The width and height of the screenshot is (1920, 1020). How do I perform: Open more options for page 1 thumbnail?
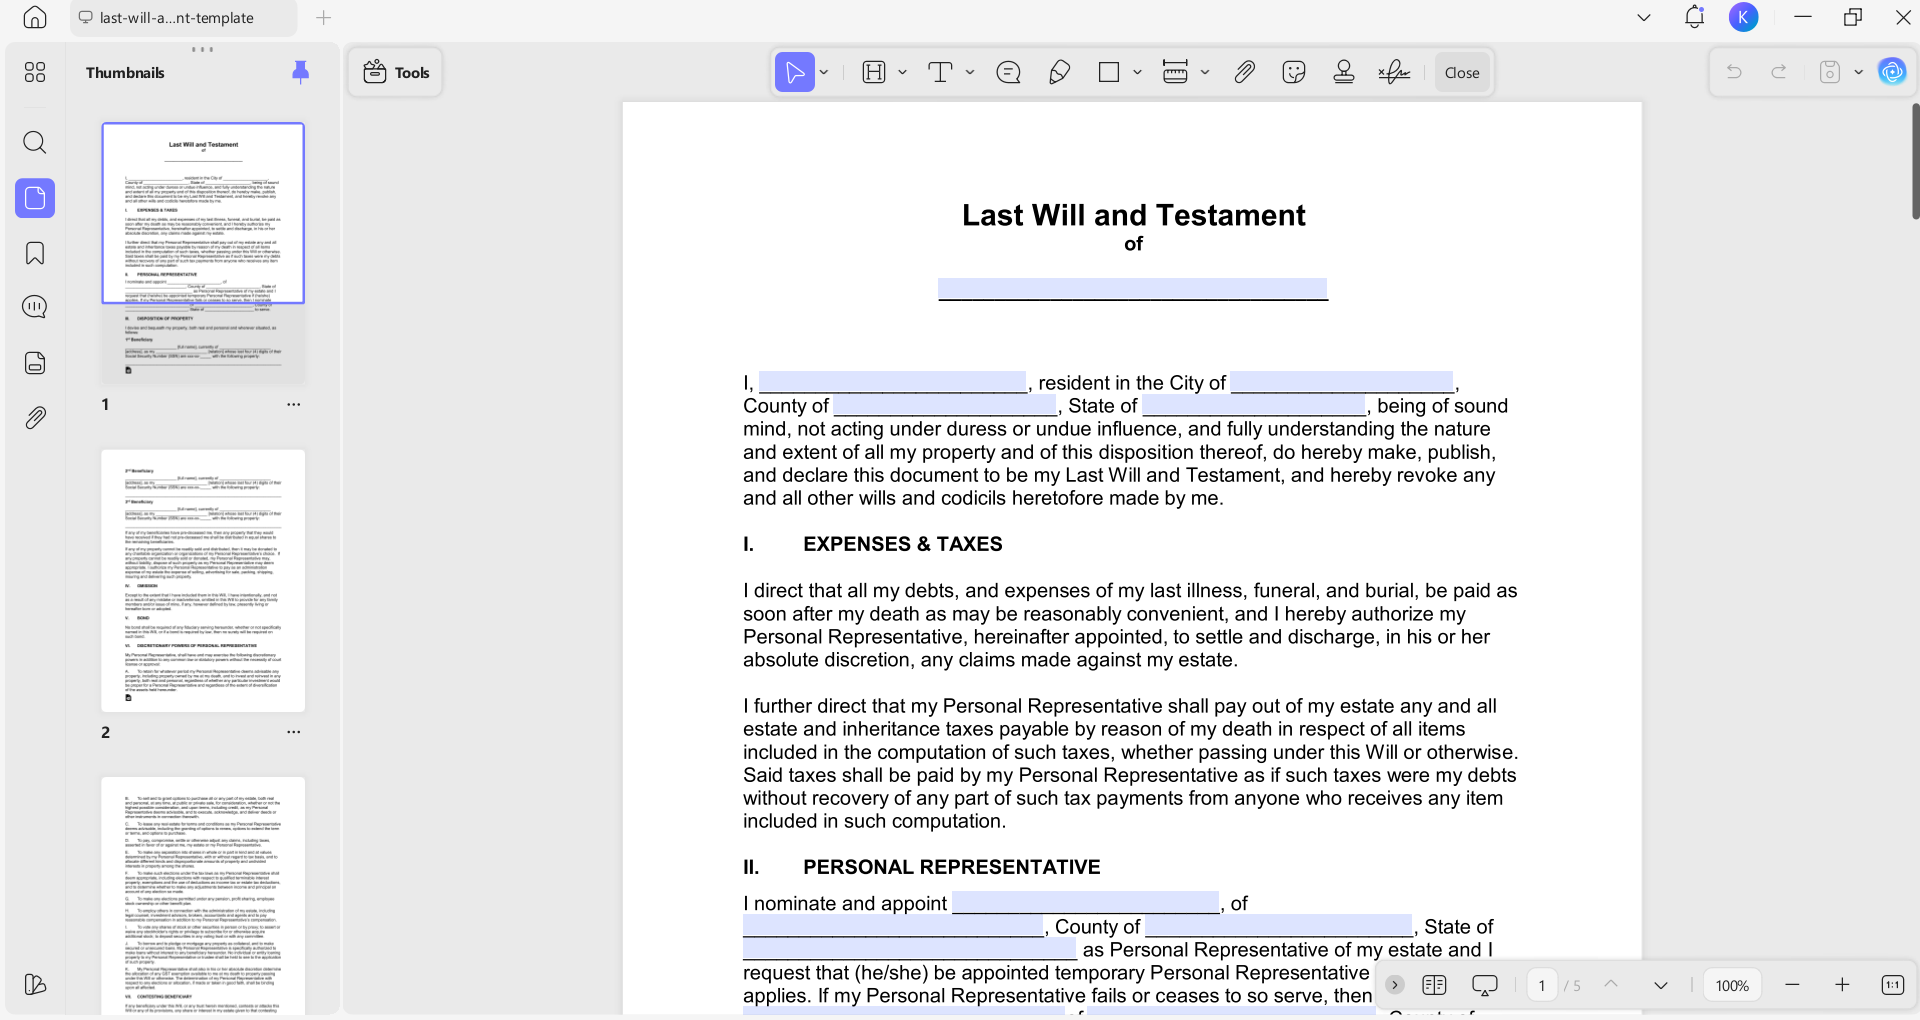coord(293,404)
